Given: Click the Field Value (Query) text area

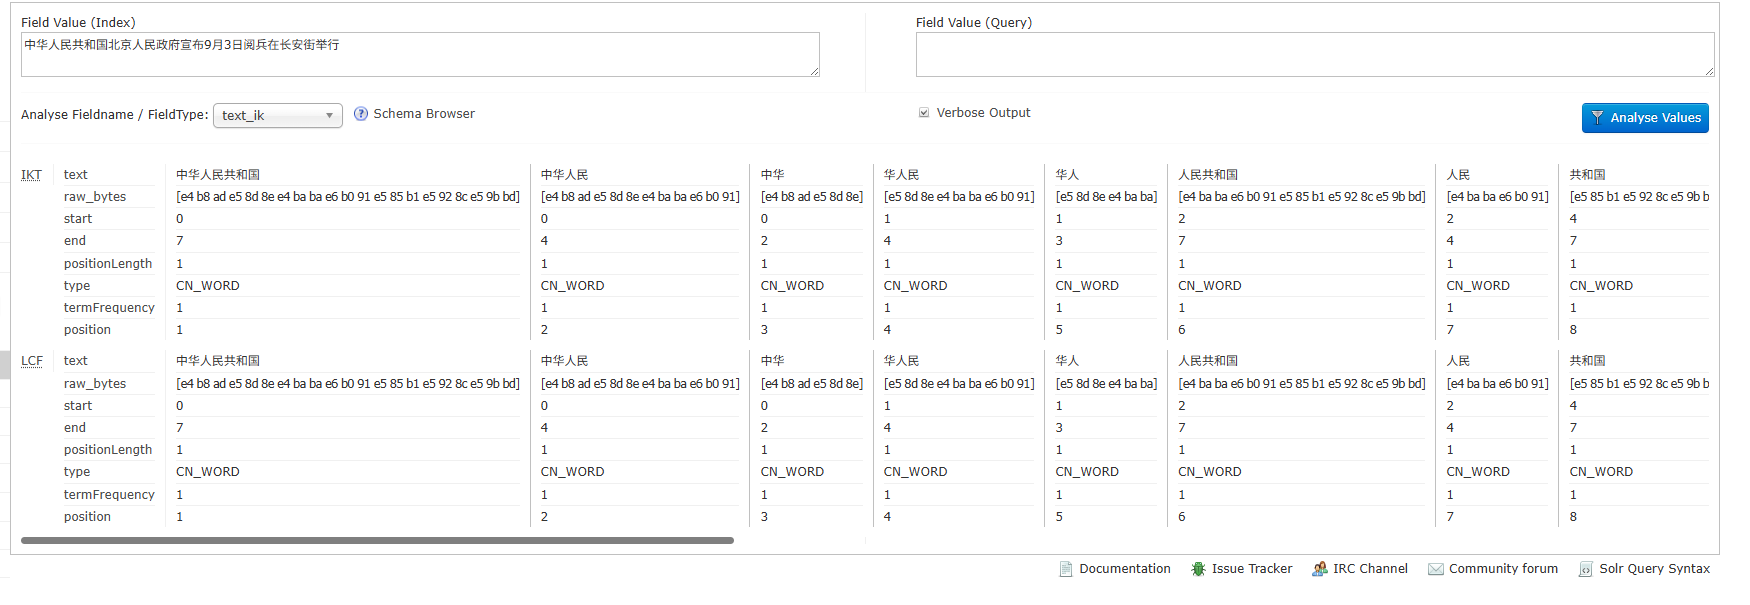Looking at the screenshot, I should [1315, 54].
